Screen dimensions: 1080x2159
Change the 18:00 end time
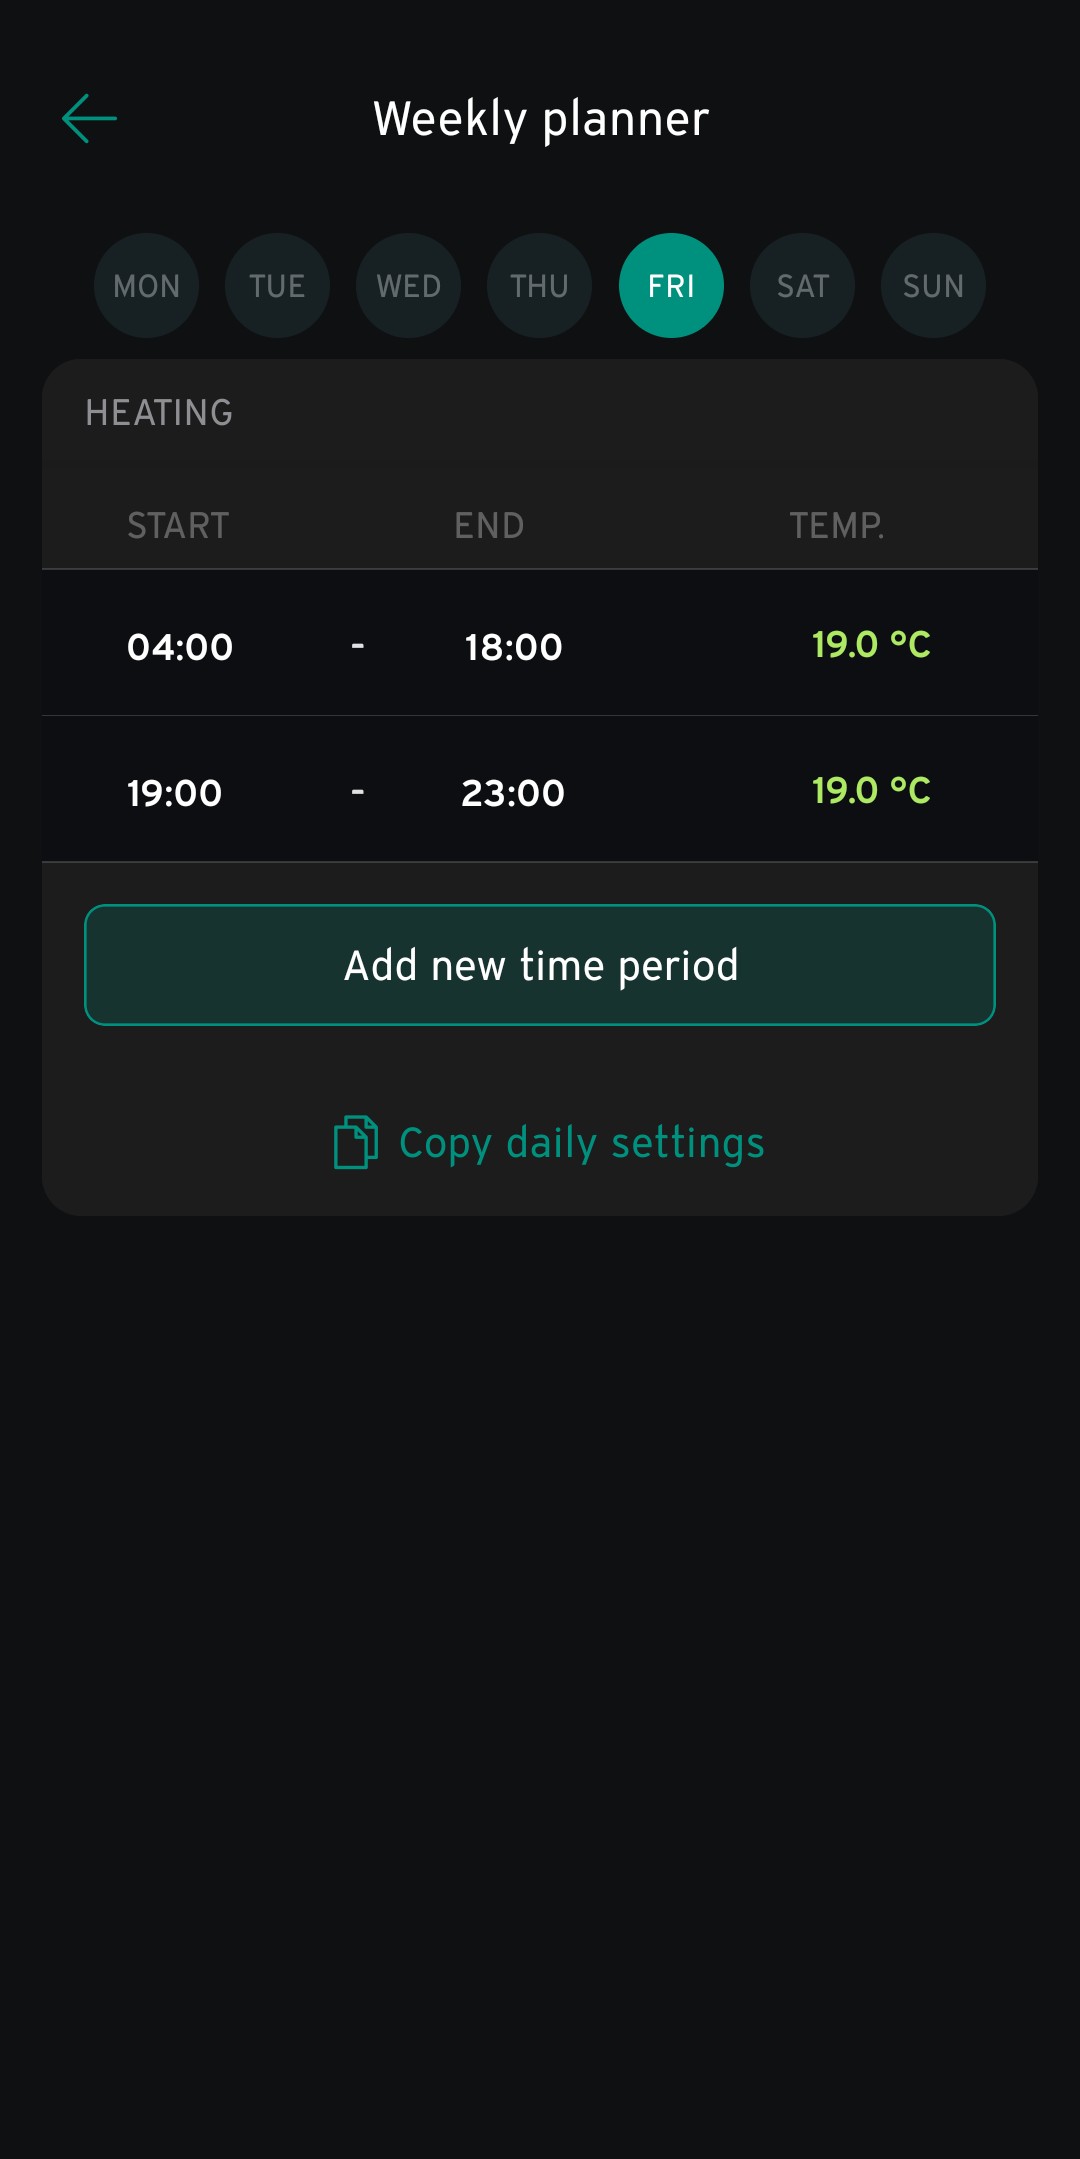click(x=513, y=647)
